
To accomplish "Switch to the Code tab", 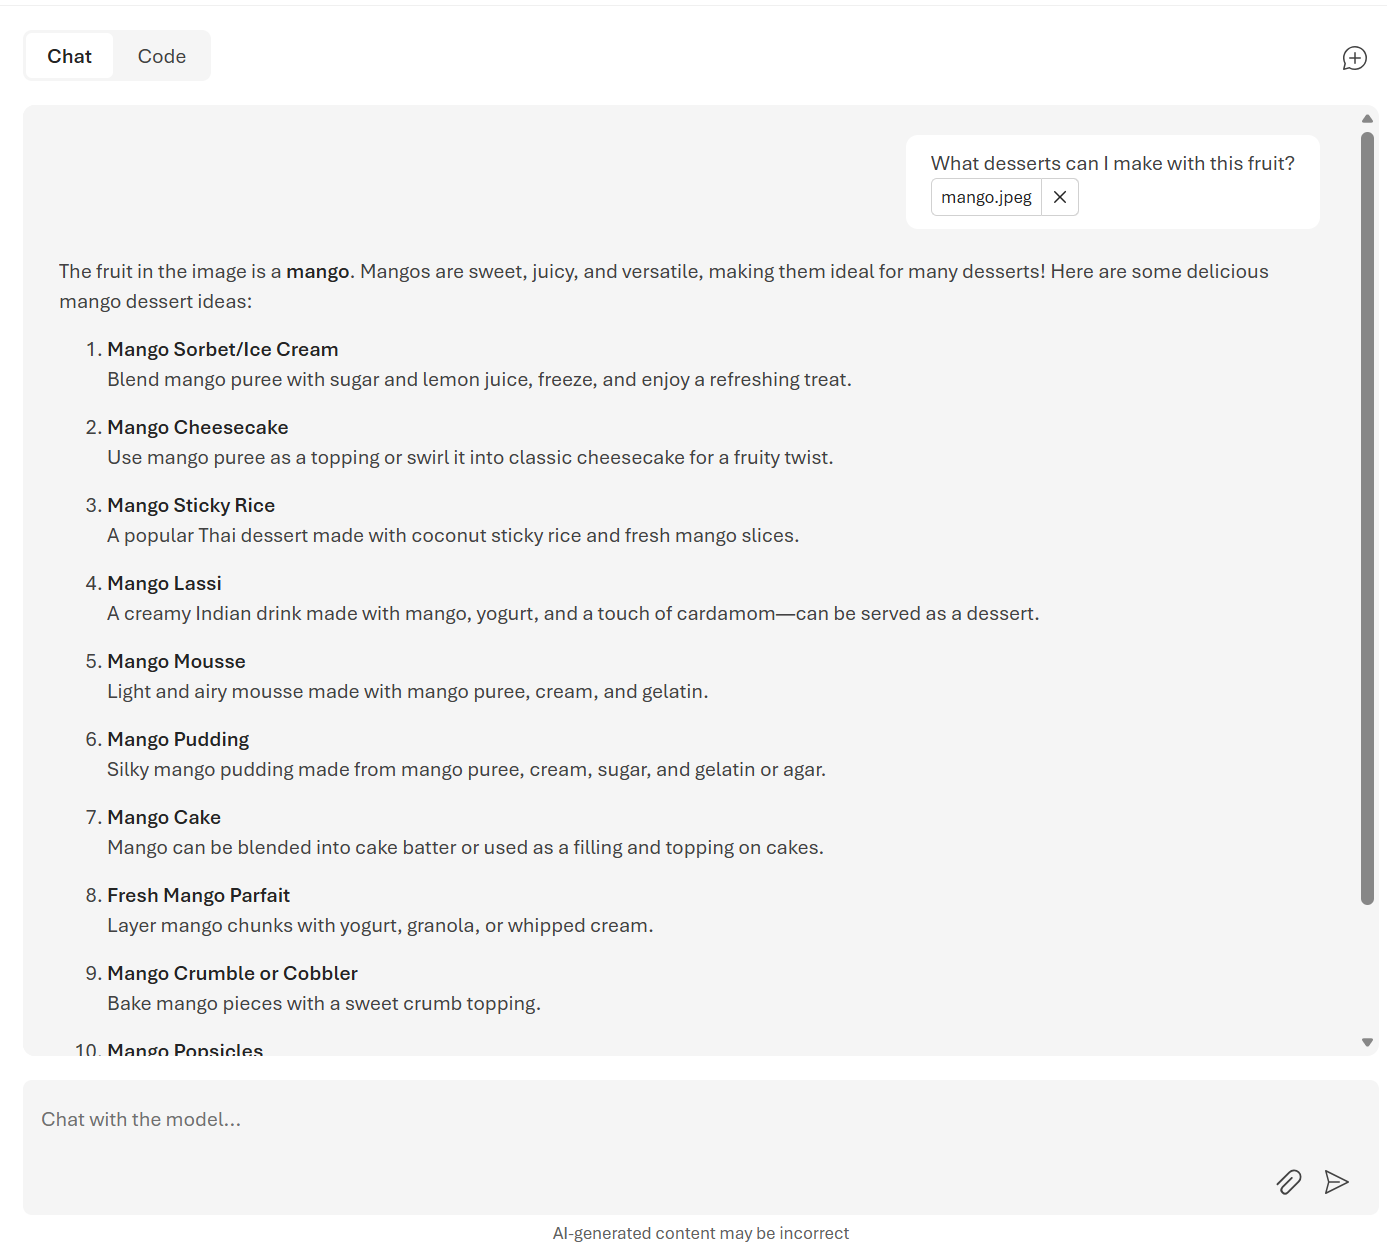I will coord(161,56).
